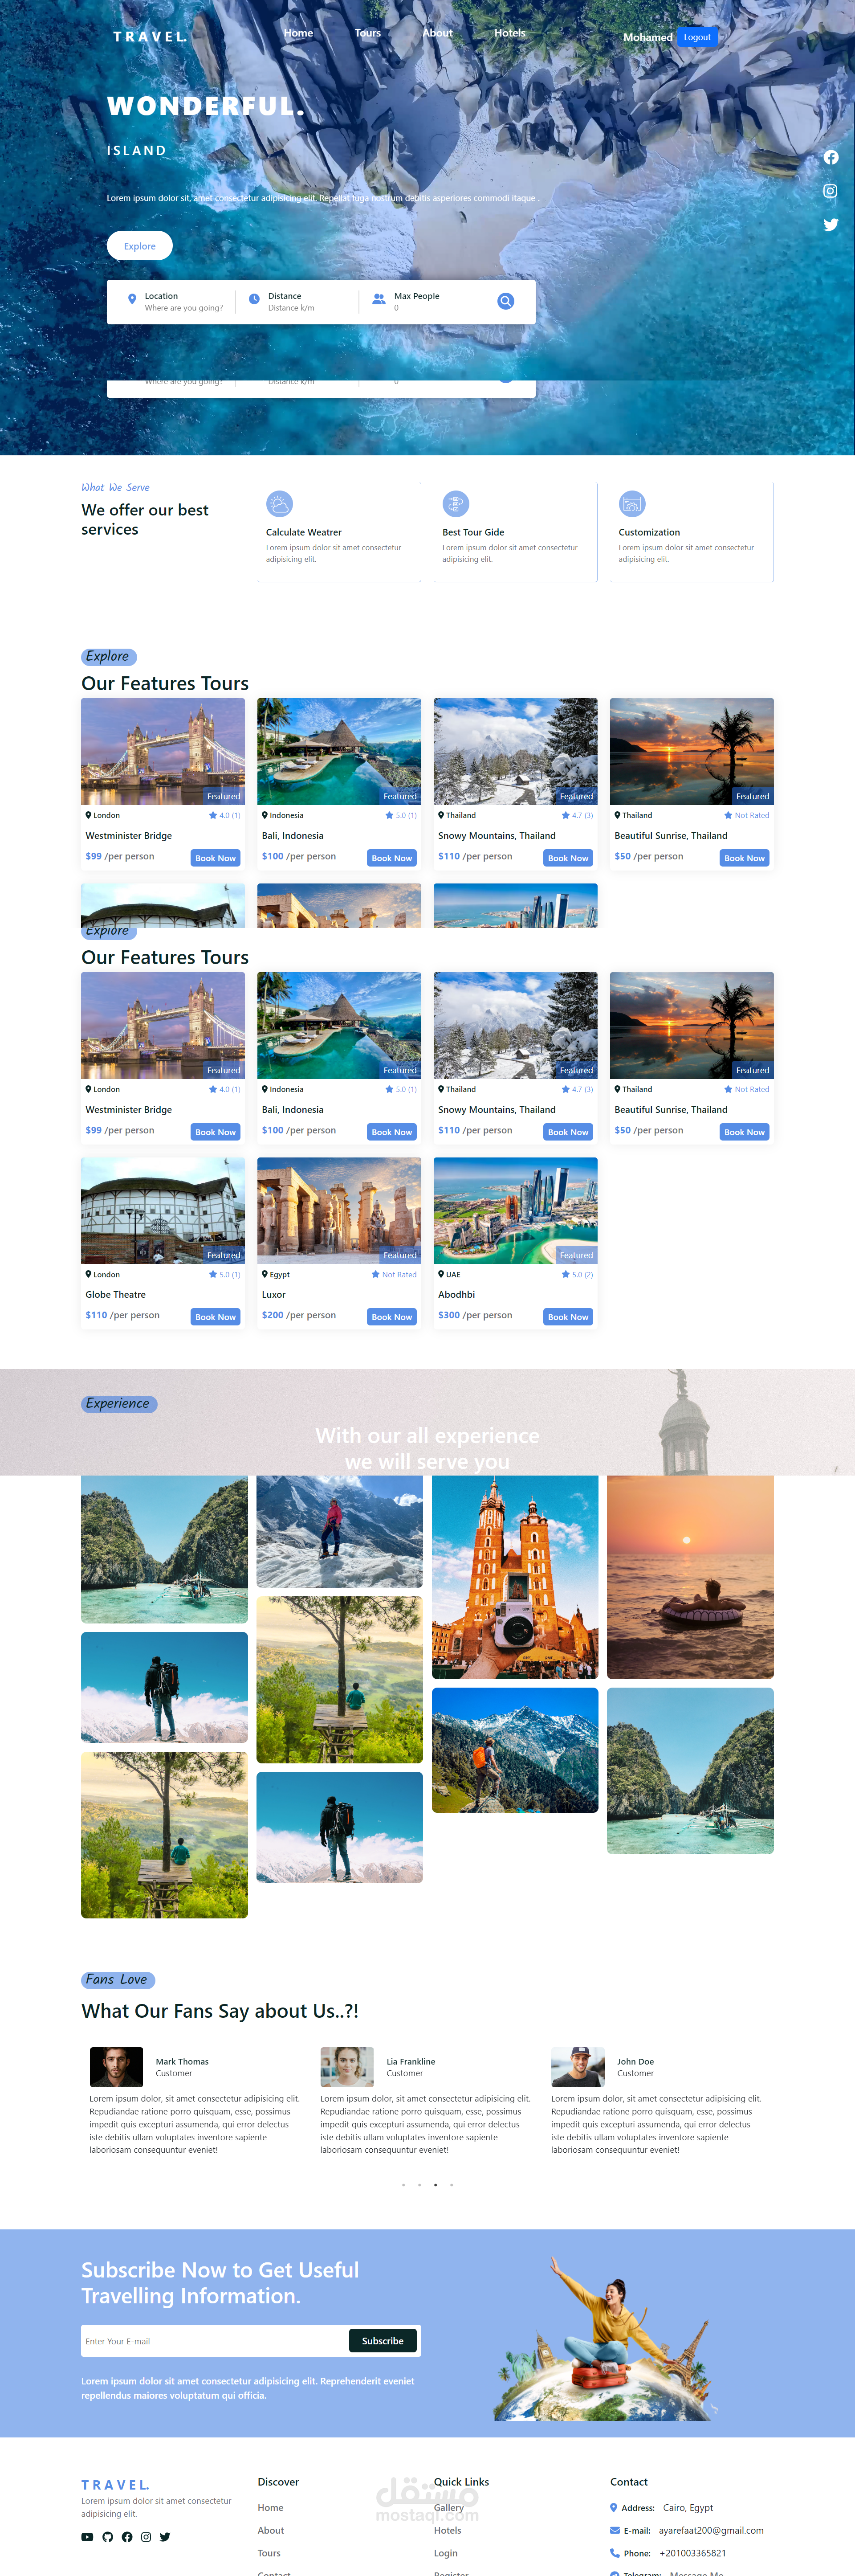
Task: Click the Subscribe button
Action: click(x=383, y=2341)
